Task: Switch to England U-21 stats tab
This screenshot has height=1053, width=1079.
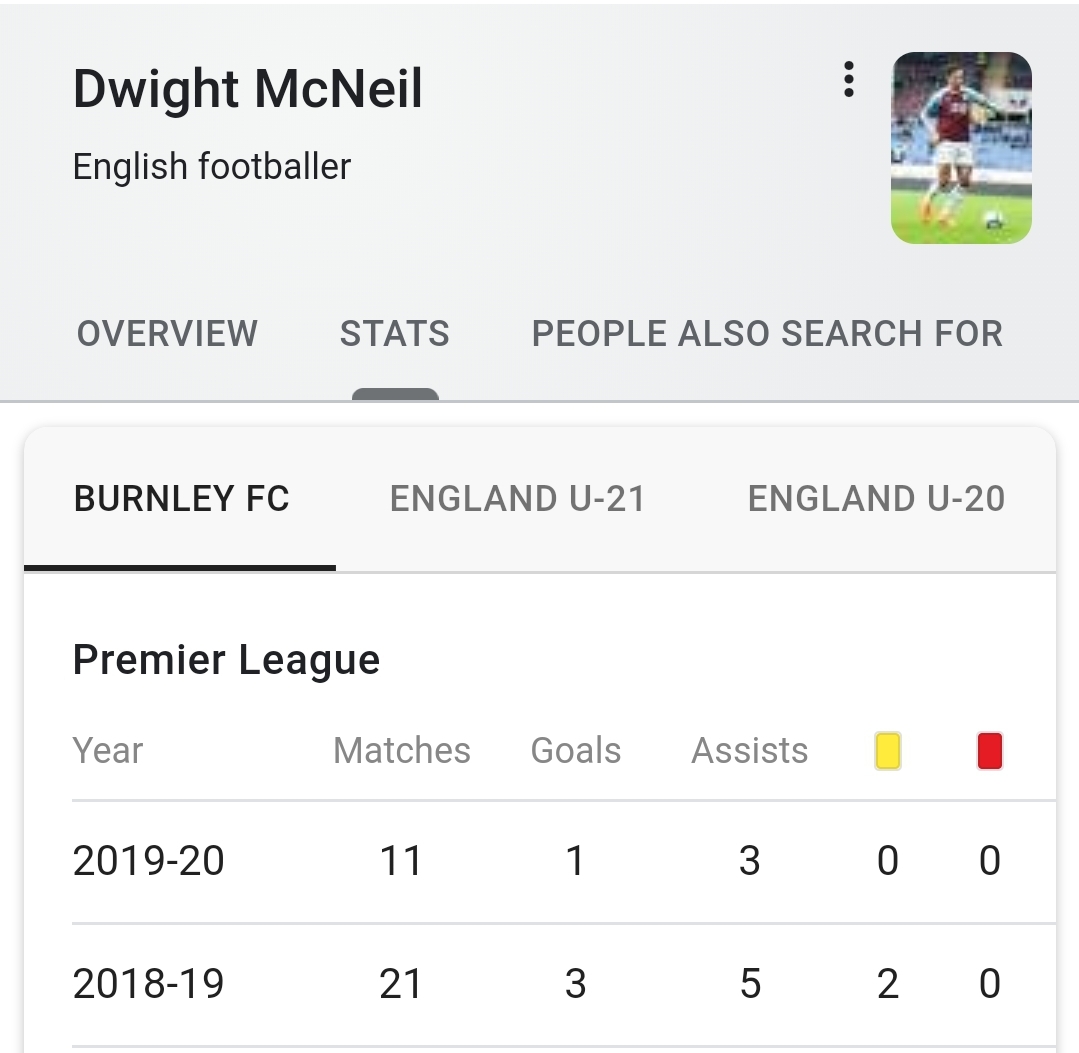Action: pos(517,498)
